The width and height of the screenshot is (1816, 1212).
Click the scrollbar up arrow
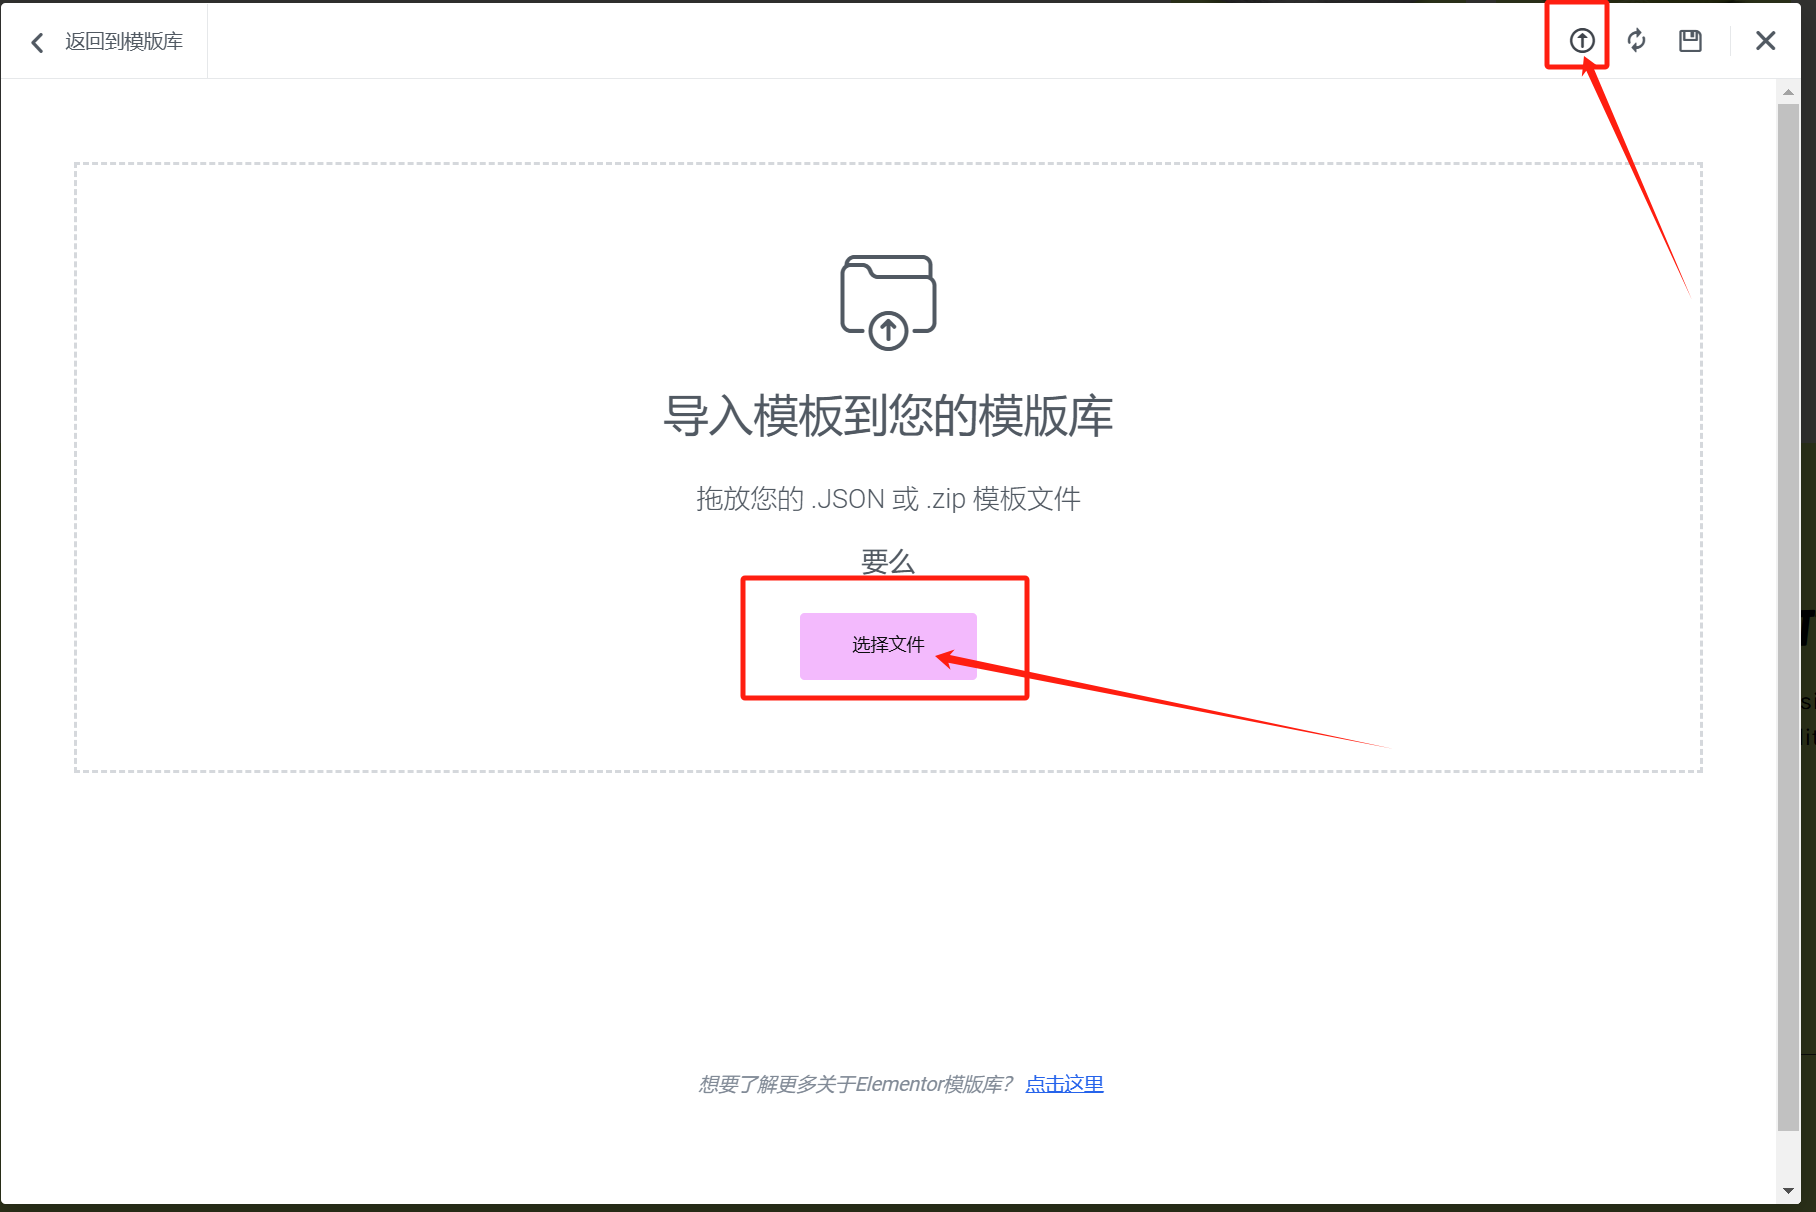click(1787, 91)
